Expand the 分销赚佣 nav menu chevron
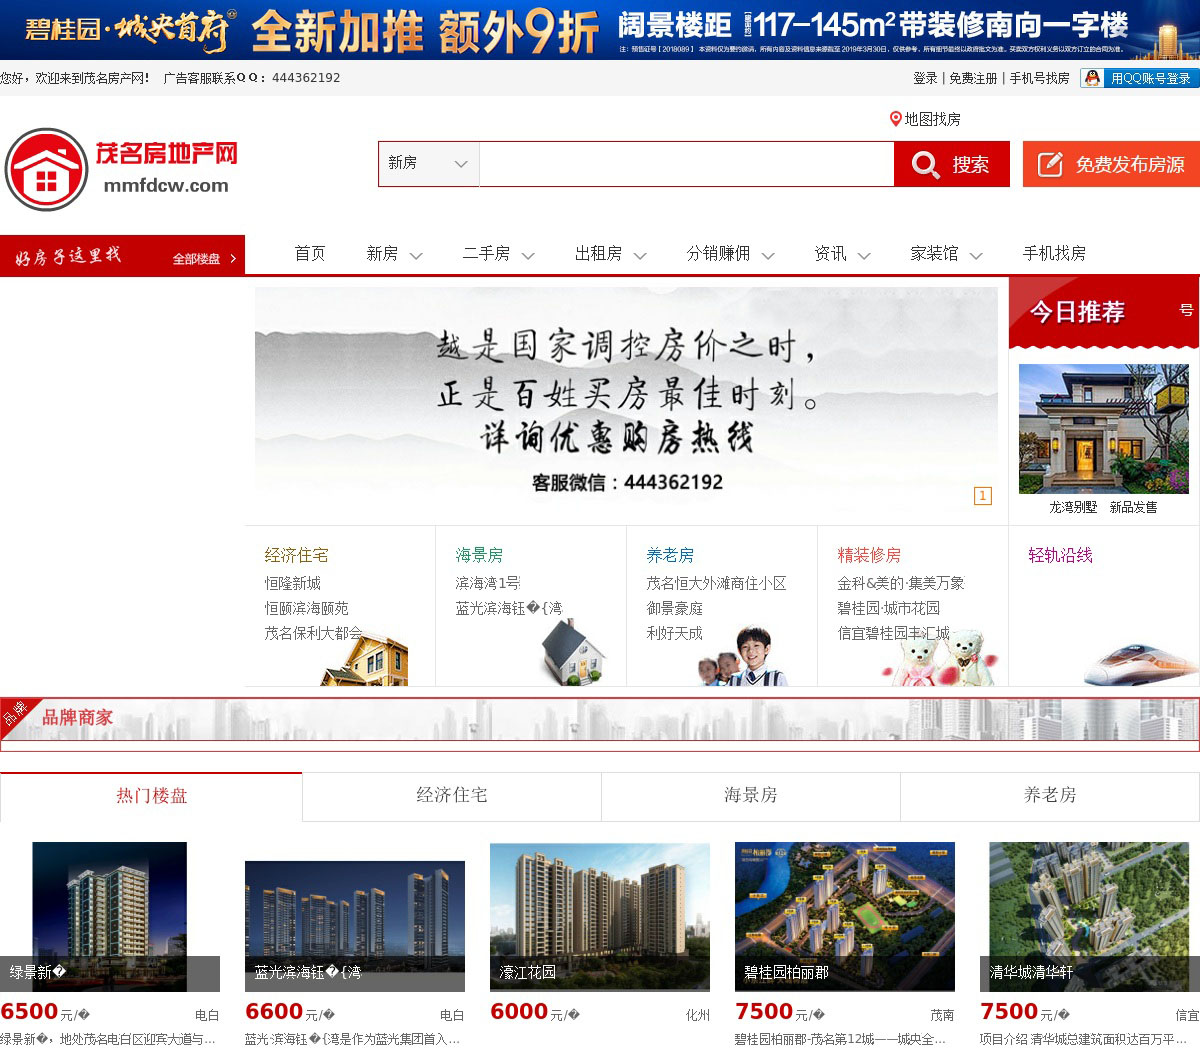The image size is (1200, 1063). (x=768, y=256)
